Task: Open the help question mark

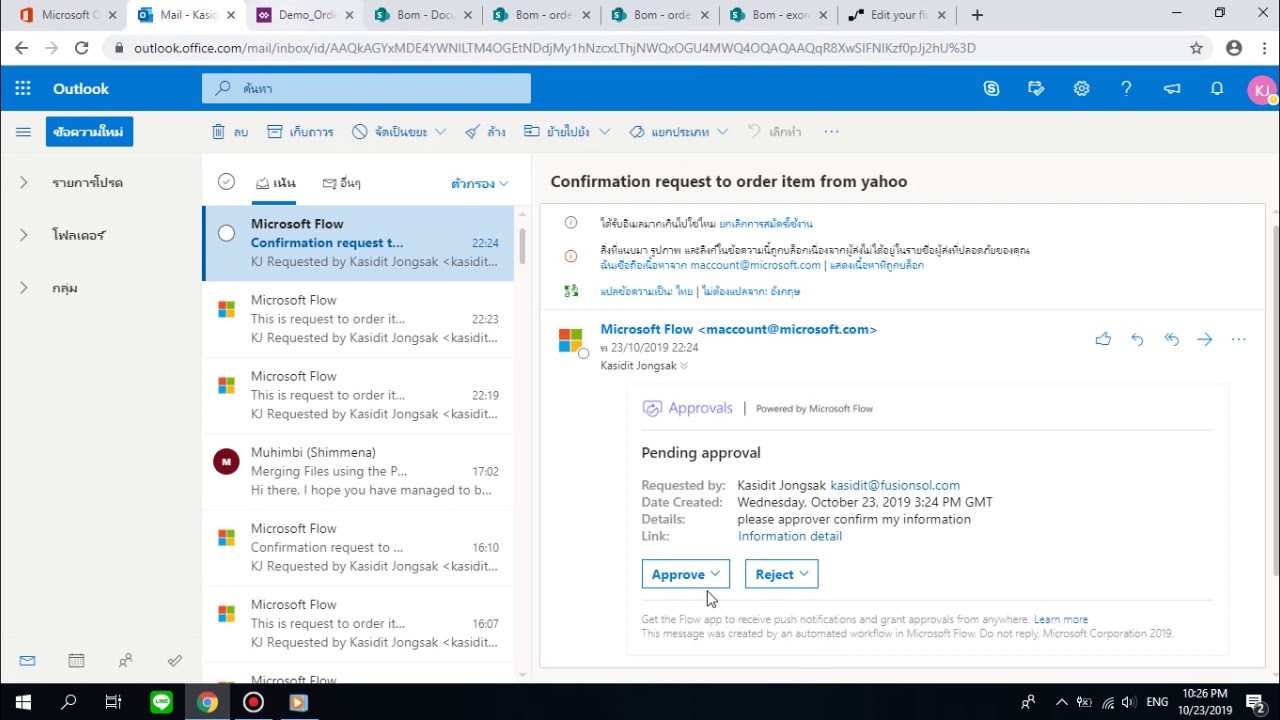Action: pyautogui.click(x=1126, y=89)
